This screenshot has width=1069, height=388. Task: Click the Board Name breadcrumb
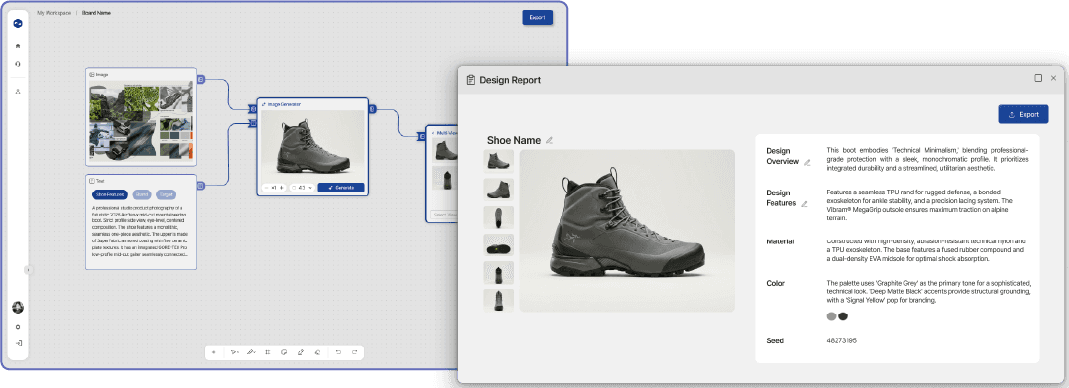[x=96, y=13]
